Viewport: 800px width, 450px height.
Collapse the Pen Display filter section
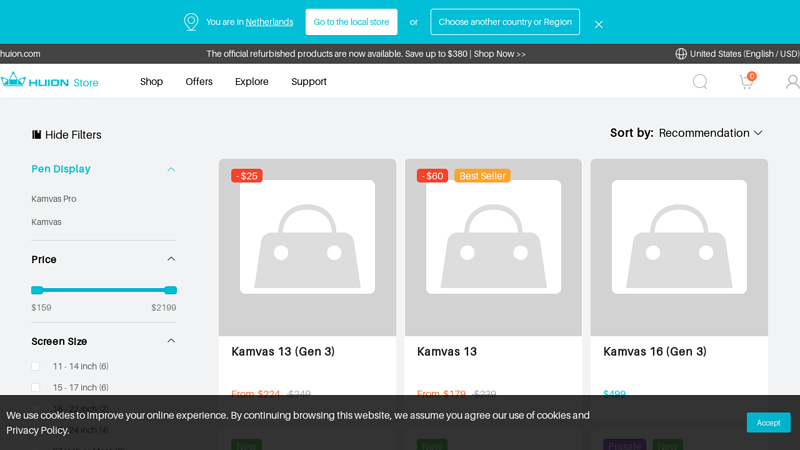pyautogui.click(x=171, y=169)
